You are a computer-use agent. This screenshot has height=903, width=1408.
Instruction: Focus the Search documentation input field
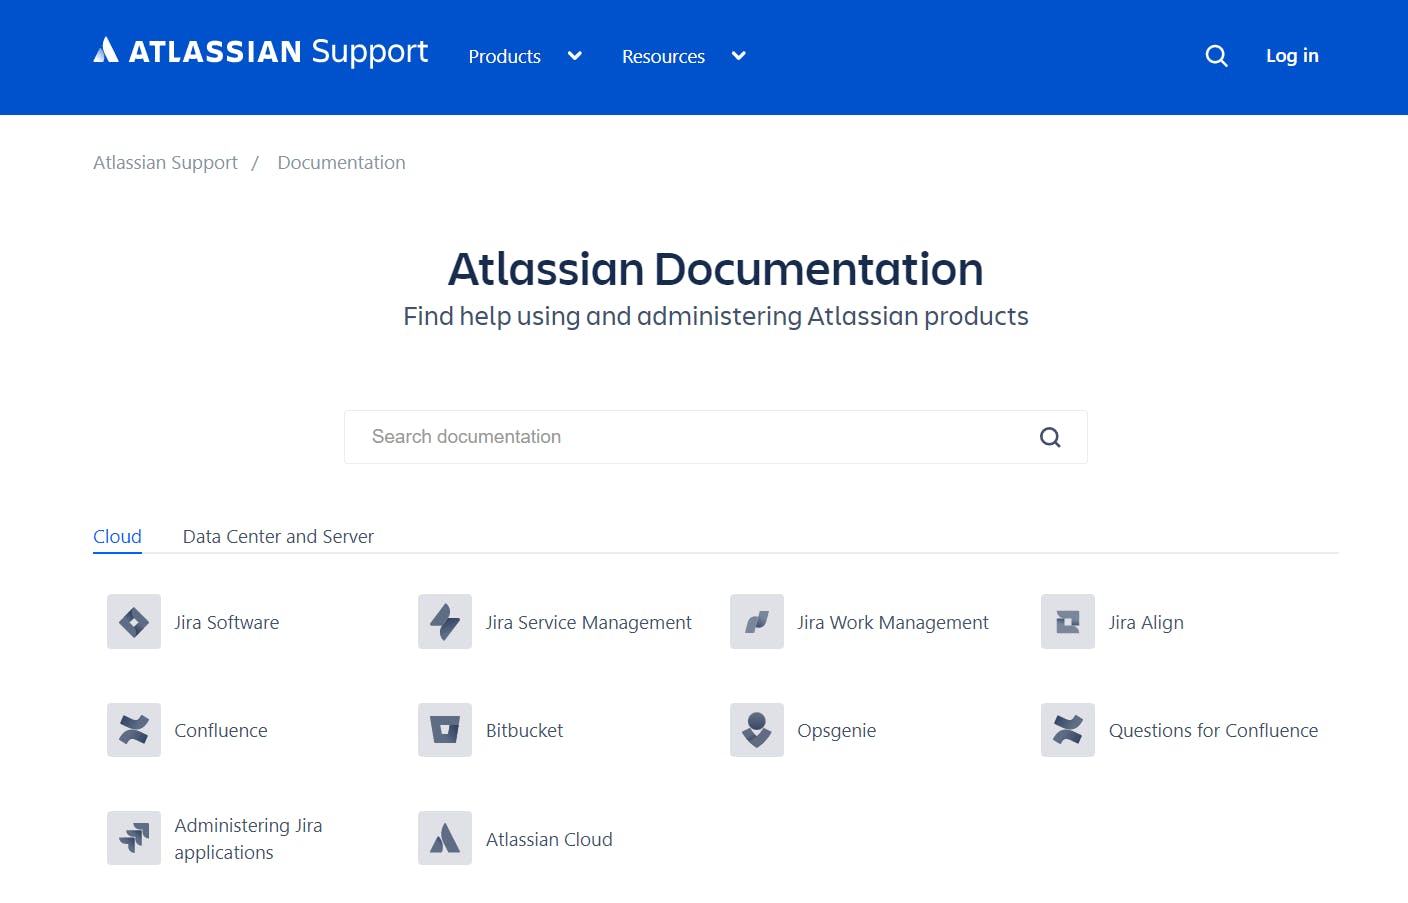click(716, 437)
